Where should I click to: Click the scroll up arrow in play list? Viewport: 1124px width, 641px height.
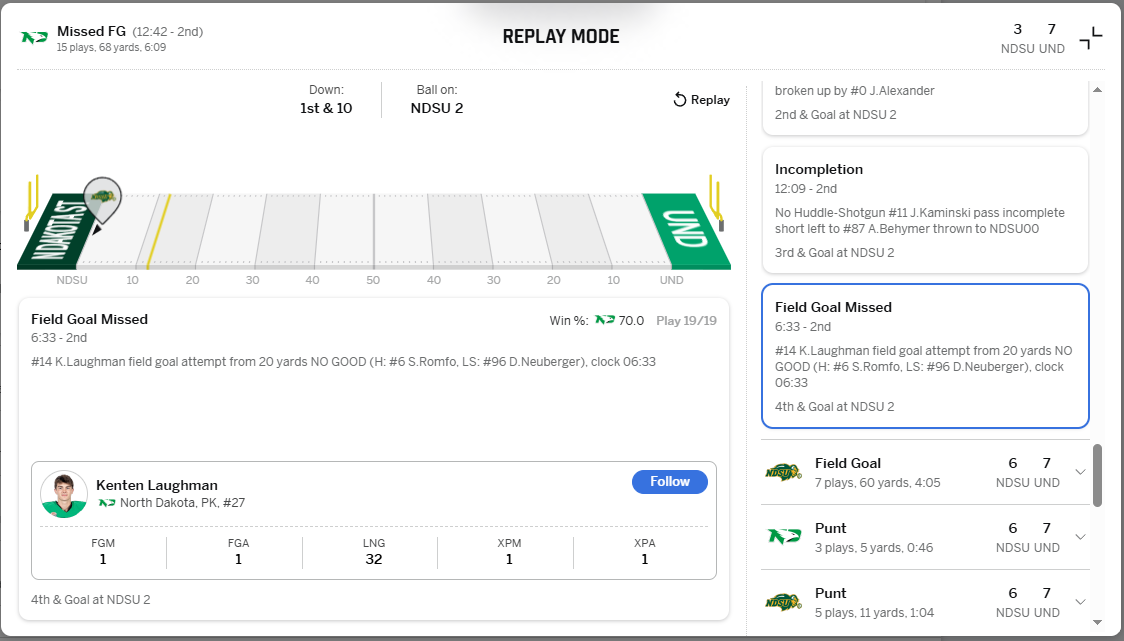(1097, 90)
